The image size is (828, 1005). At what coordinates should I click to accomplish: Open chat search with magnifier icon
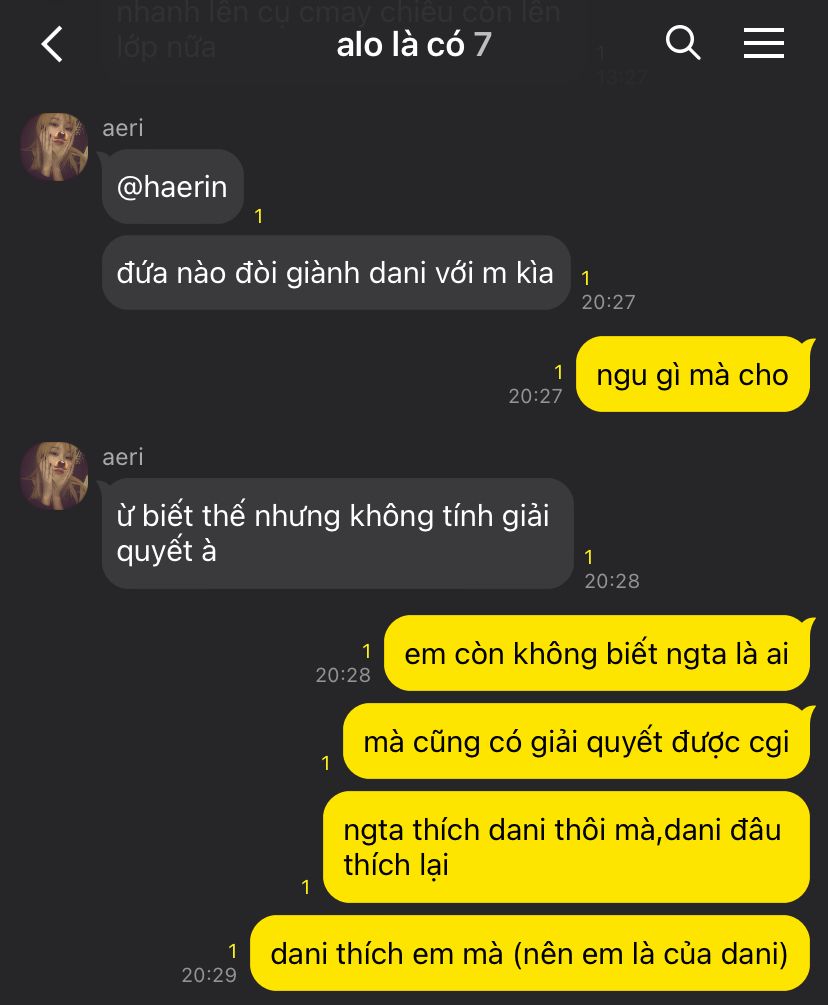coord(683,43)
